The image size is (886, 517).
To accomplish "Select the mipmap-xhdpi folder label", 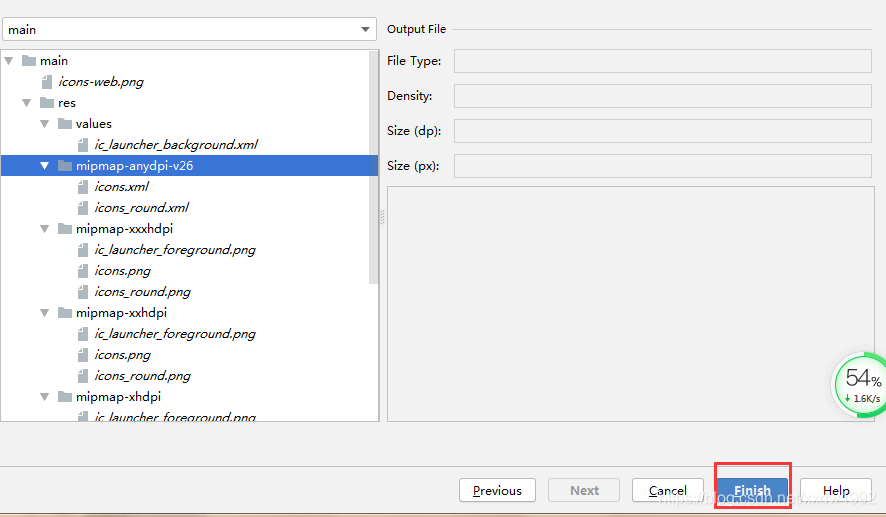I will 118,397.
